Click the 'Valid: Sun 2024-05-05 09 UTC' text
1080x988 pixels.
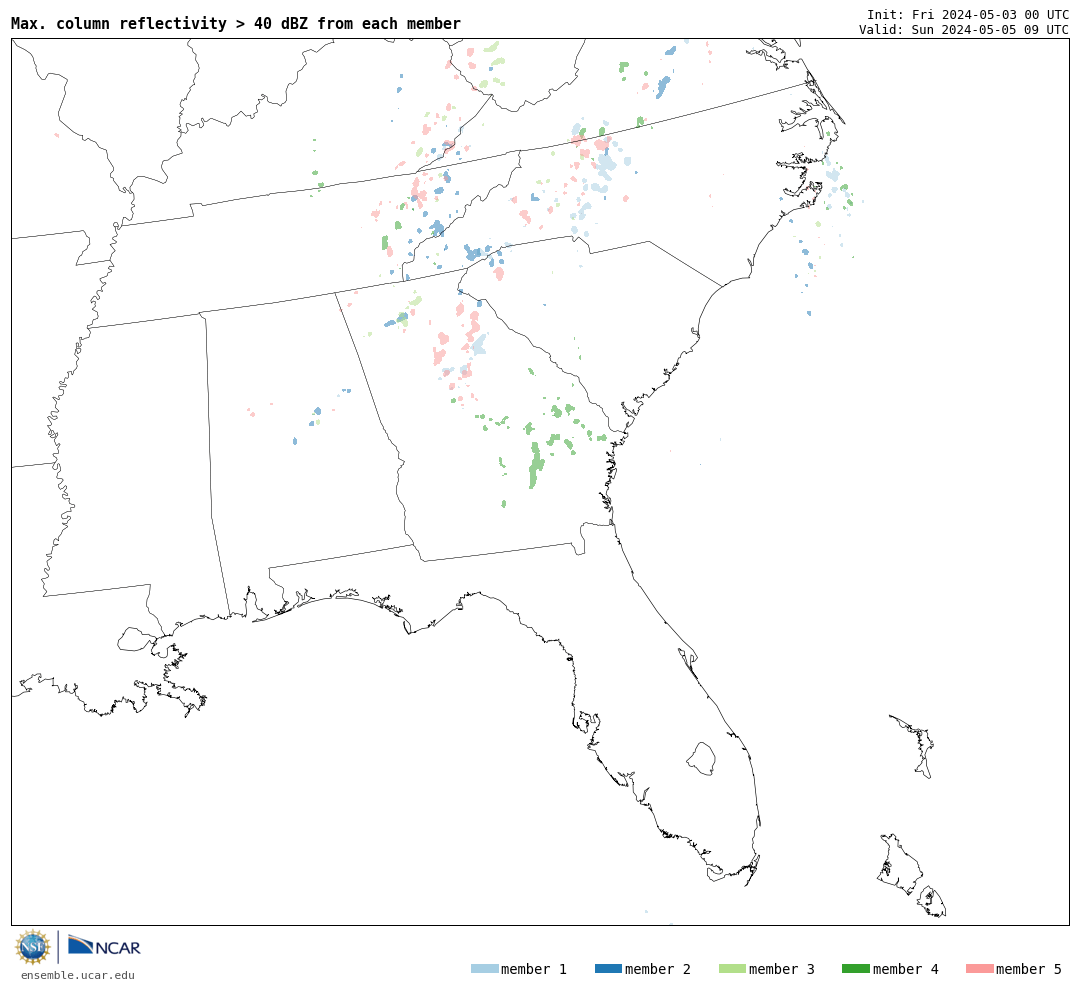point(964,29)
